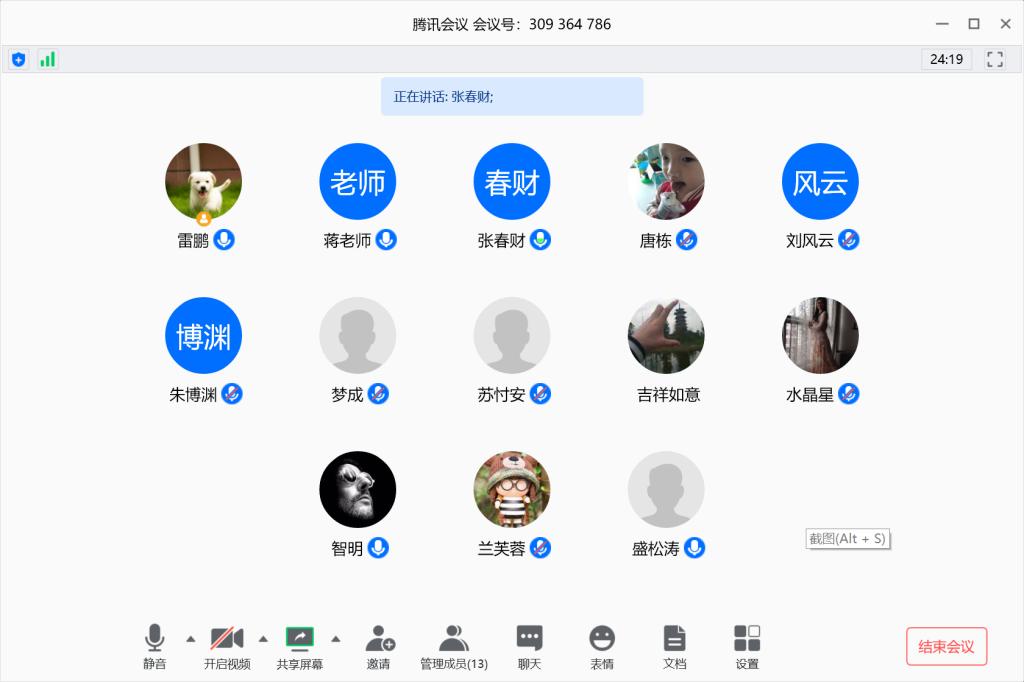
Task: Open Manage Members (管理成员) panel
Action: click(x=453, y=646)
